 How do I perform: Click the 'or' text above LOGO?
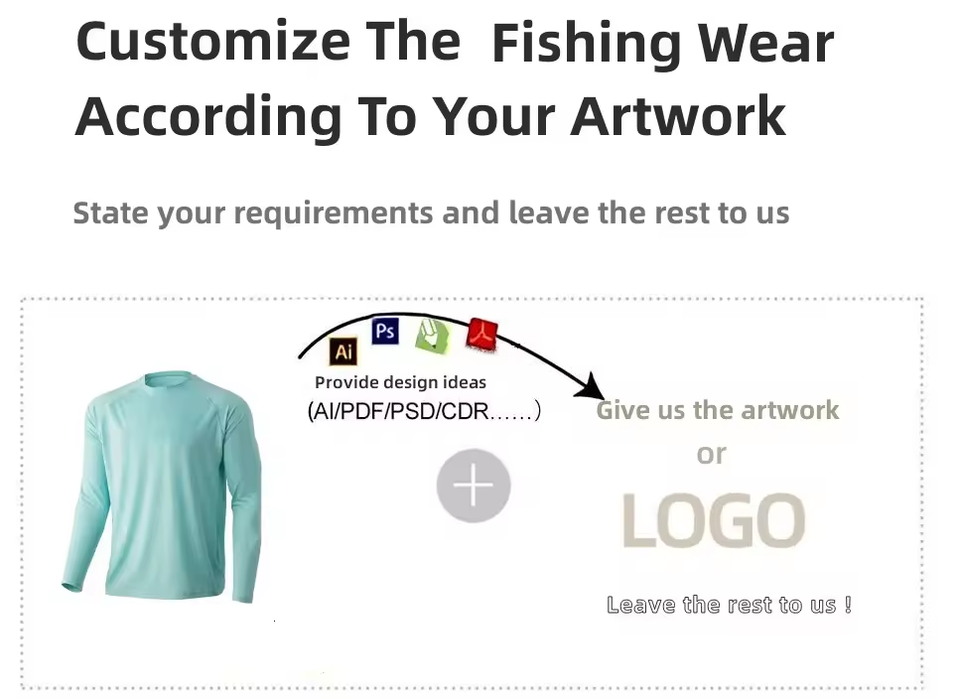pos(711,455)
